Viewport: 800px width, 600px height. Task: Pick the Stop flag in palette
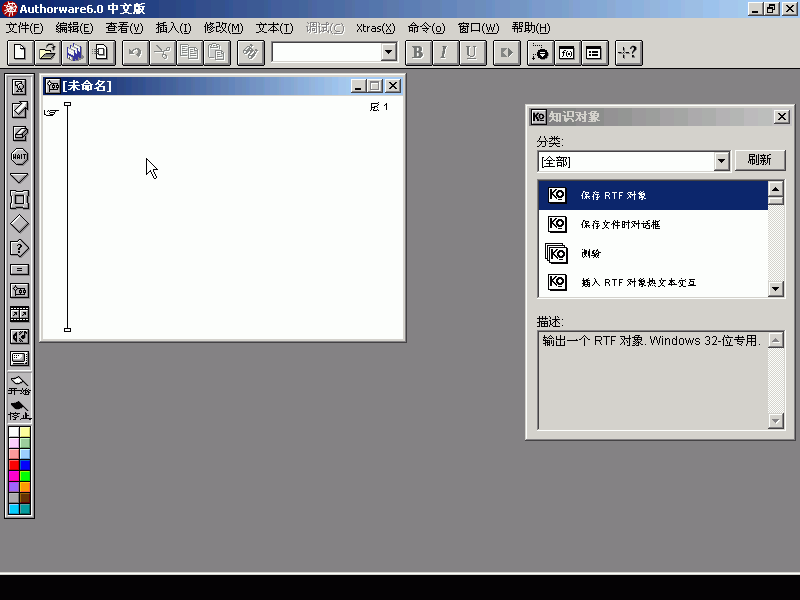tap(19, 411)
